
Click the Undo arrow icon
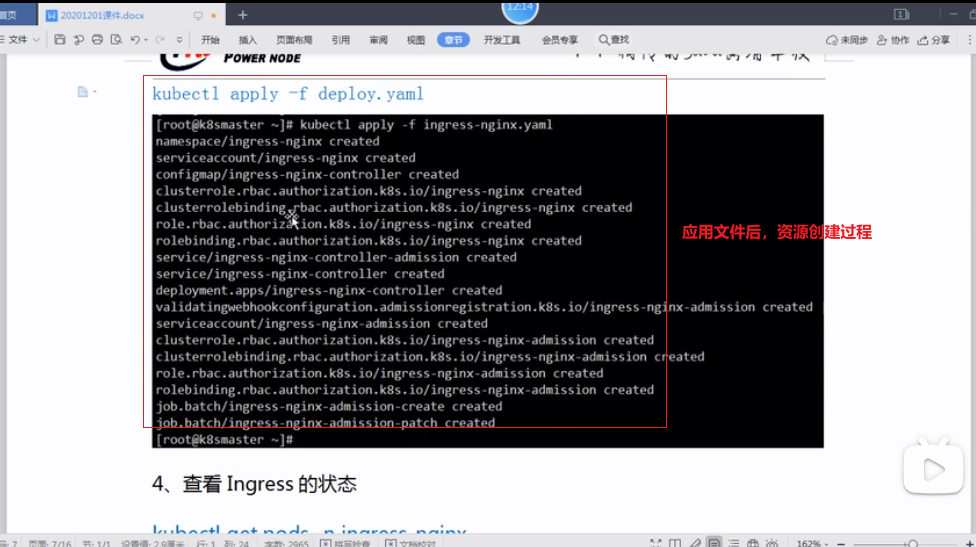(x=134, y=40)
